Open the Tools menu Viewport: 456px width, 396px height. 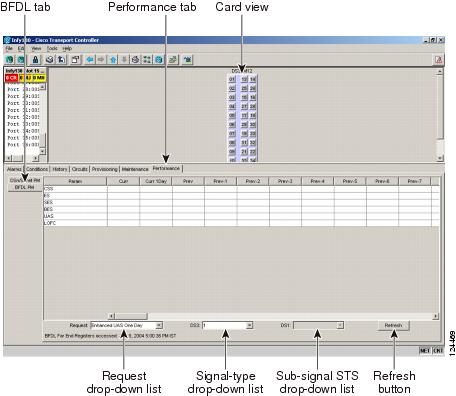(52, 49)
